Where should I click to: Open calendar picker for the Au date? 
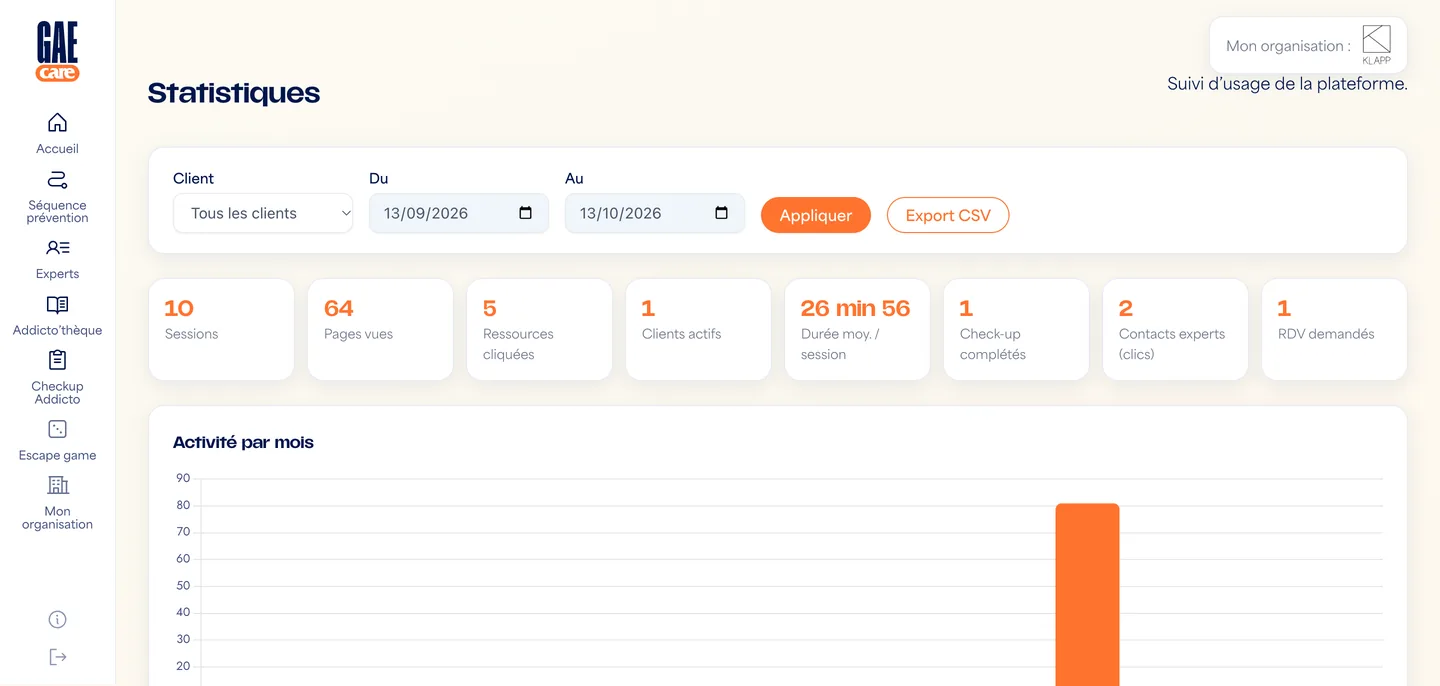(x=722, y=213)
